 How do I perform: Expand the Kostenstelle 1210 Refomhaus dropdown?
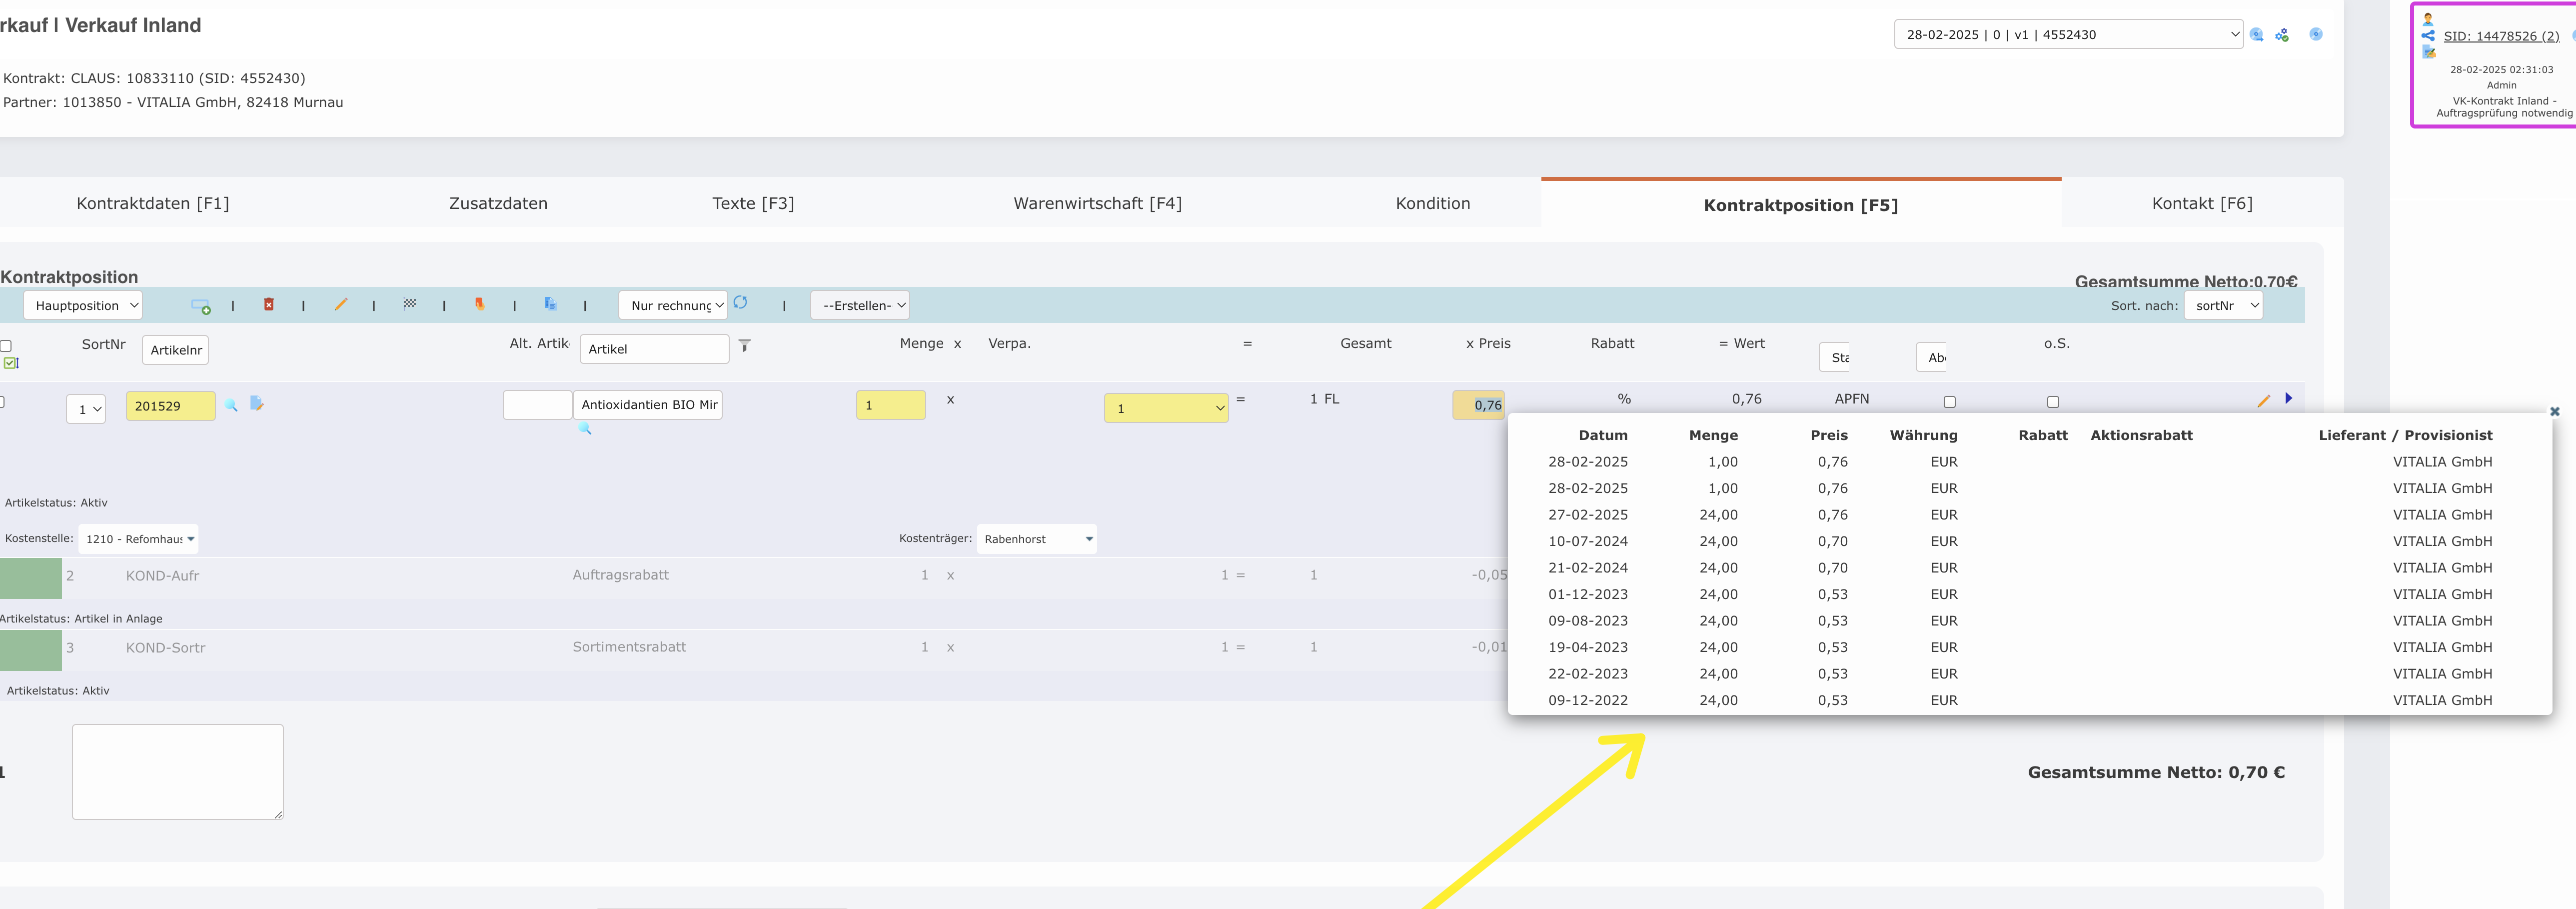pos(139,539)
